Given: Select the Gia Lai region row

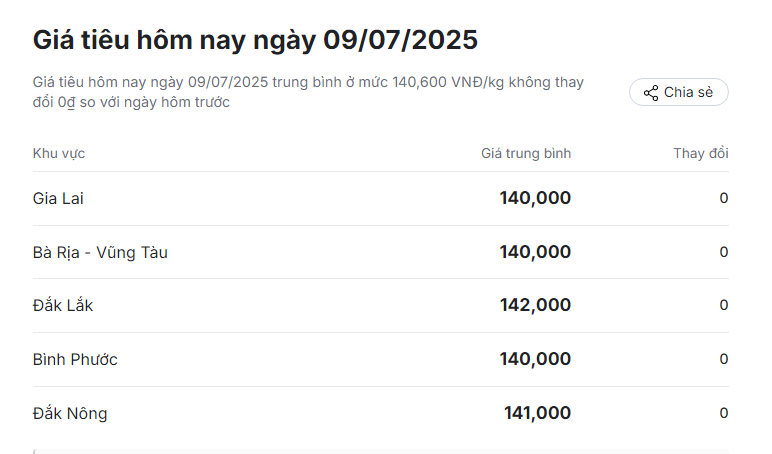Looking at the screenshot, I should click(381, 198).
